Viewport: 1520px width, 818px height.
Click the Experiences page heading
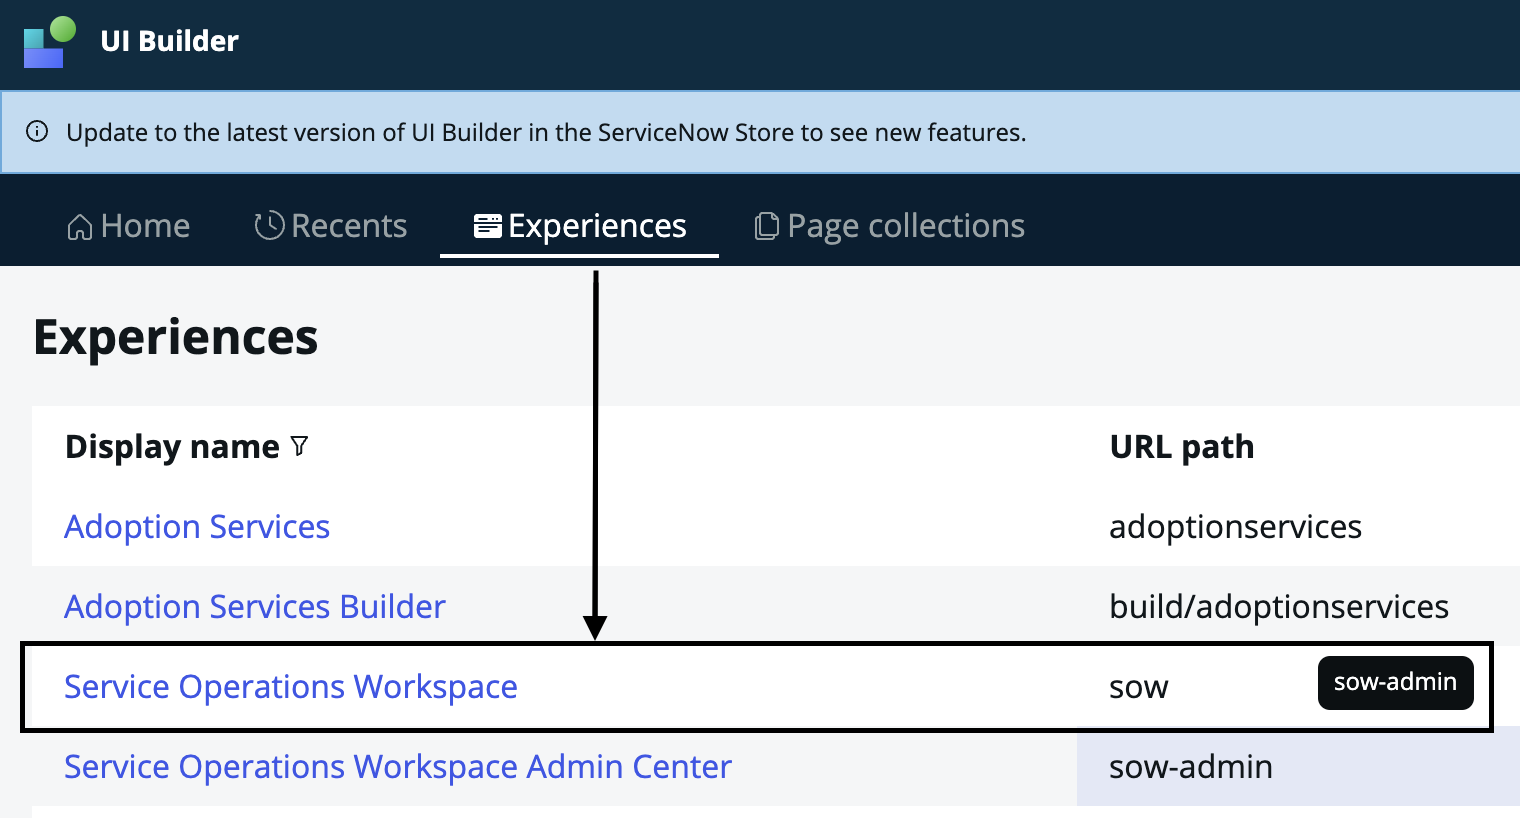176,337
